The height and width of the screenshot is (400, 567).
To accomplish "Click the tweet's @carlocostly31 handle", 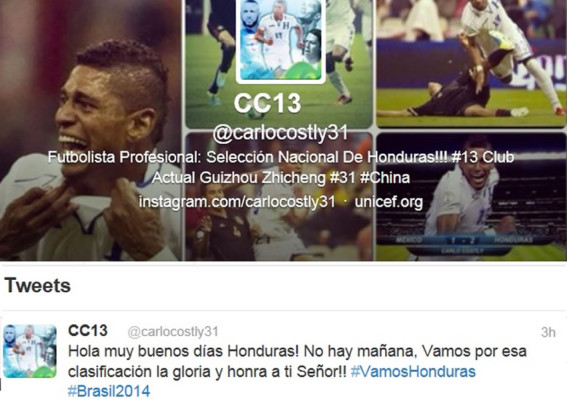I will (x=173, y=332).
